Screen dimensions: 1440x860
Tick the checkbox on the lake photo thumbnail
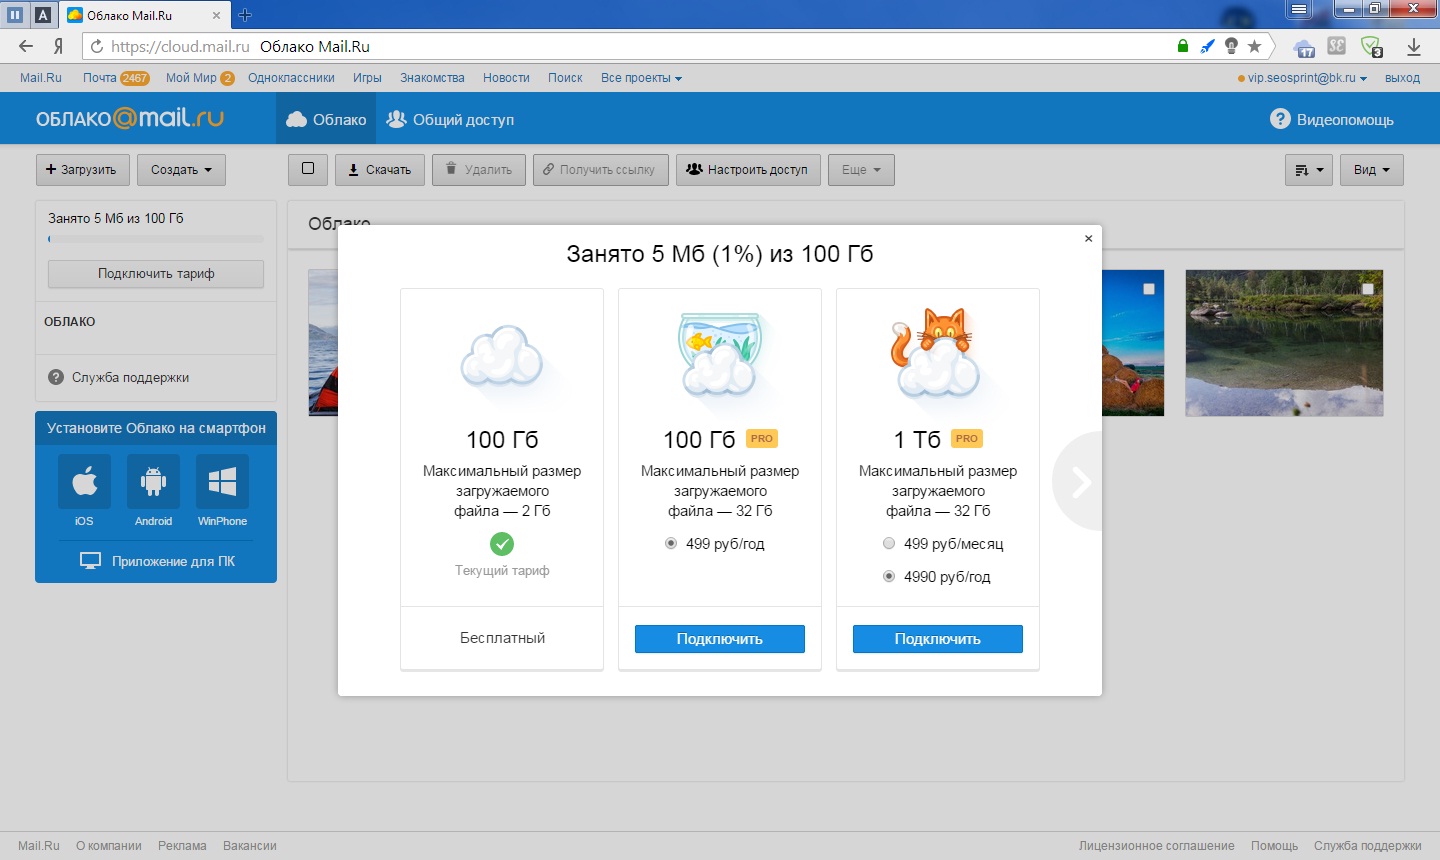[1367, 289]
